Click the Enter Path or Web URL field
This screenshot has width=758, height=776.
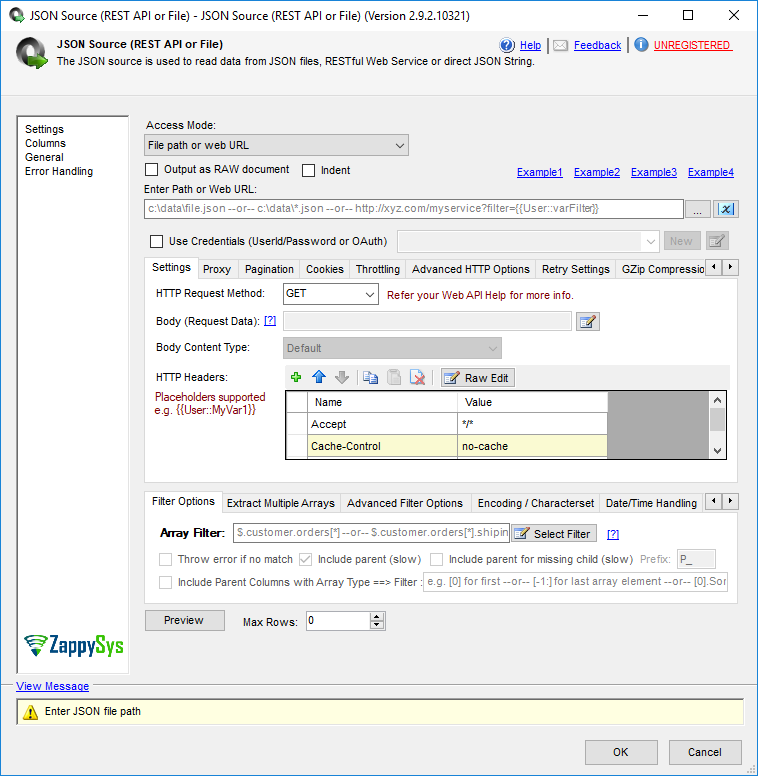pos(414,209)
